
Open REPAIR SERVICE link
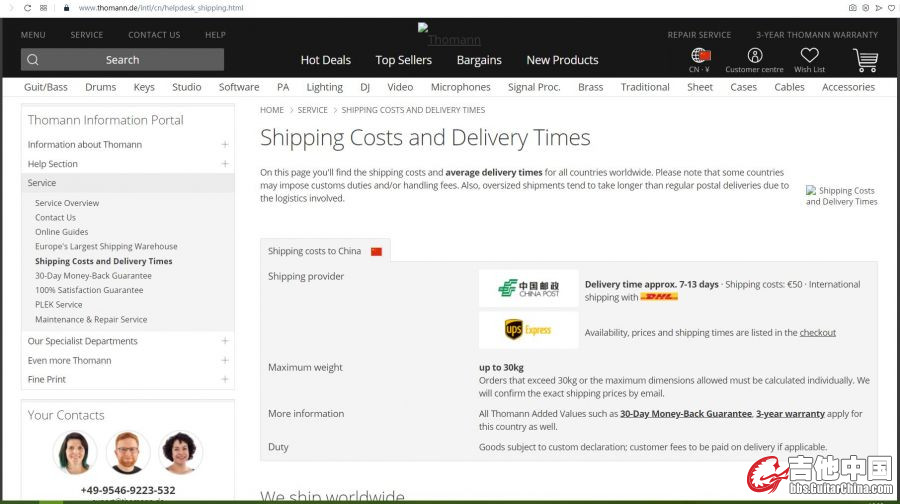pos(699,35)
